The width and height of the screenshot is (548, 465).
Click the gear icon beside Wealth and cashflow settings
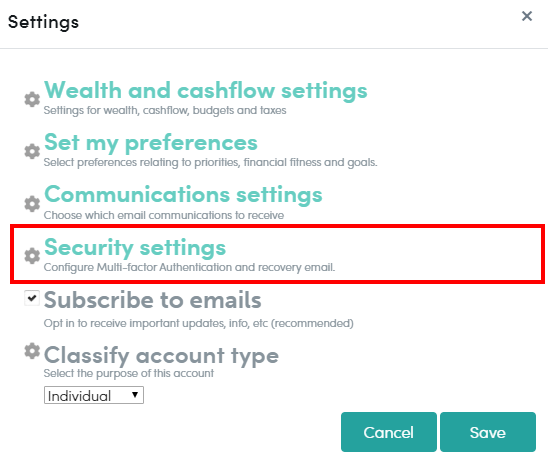(32, 100)
